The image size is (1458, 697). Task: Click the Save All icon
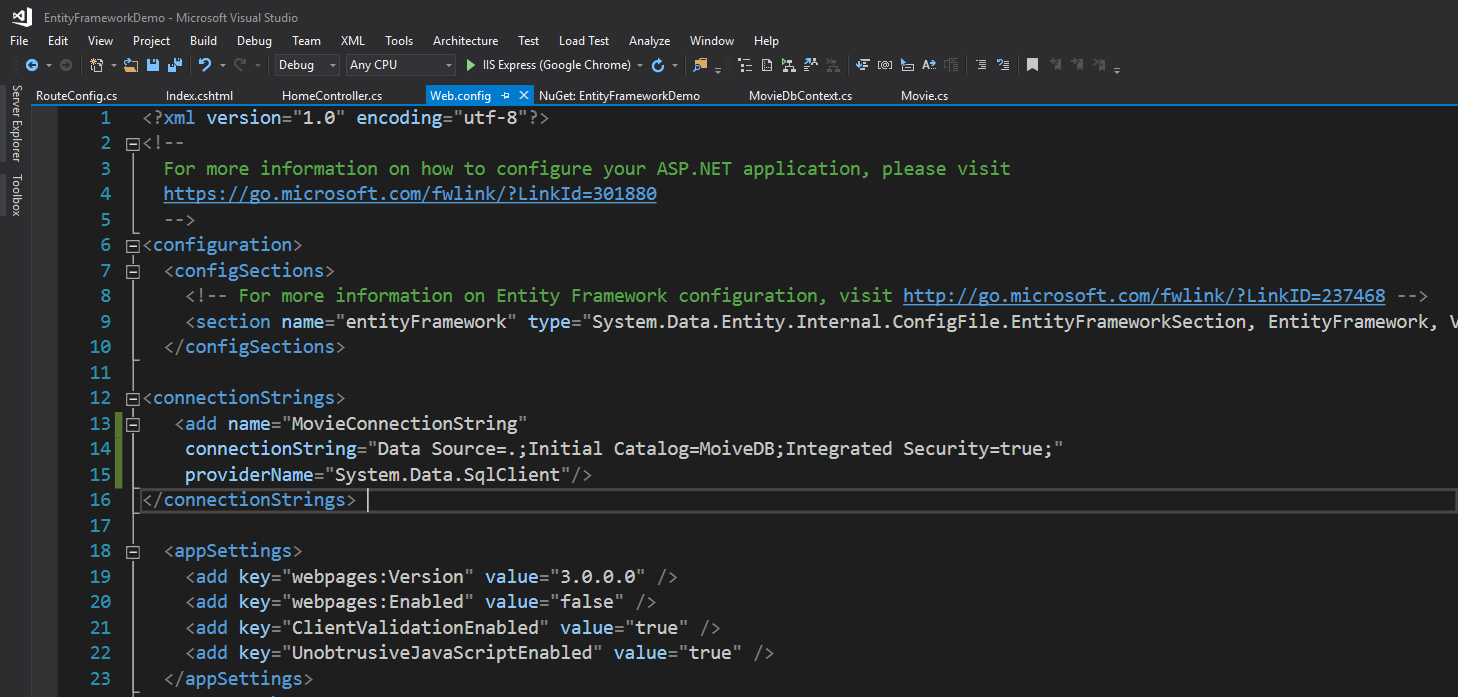175,64
